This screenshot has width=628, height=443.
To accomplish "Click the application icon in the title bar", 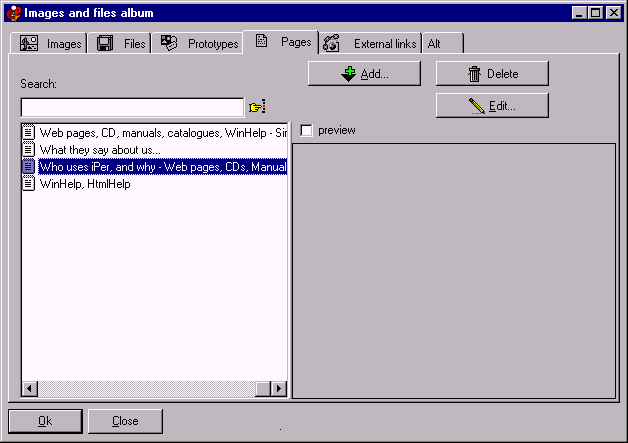I will [13, 12].
